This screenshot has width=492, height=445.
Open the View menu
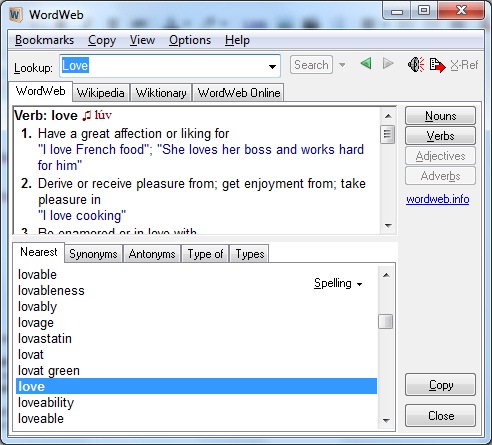142,40
